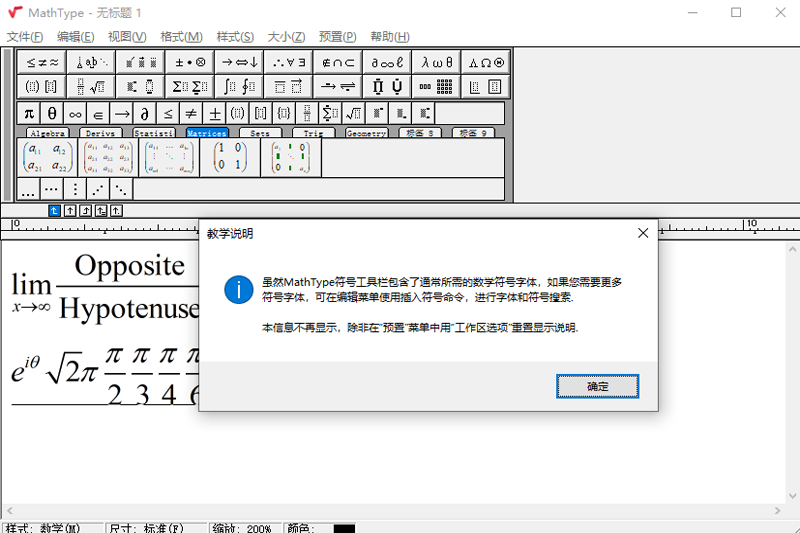Switch to the Algebra tab
Viewport: 800px width, 533px height.
click(x=47, y=133)
